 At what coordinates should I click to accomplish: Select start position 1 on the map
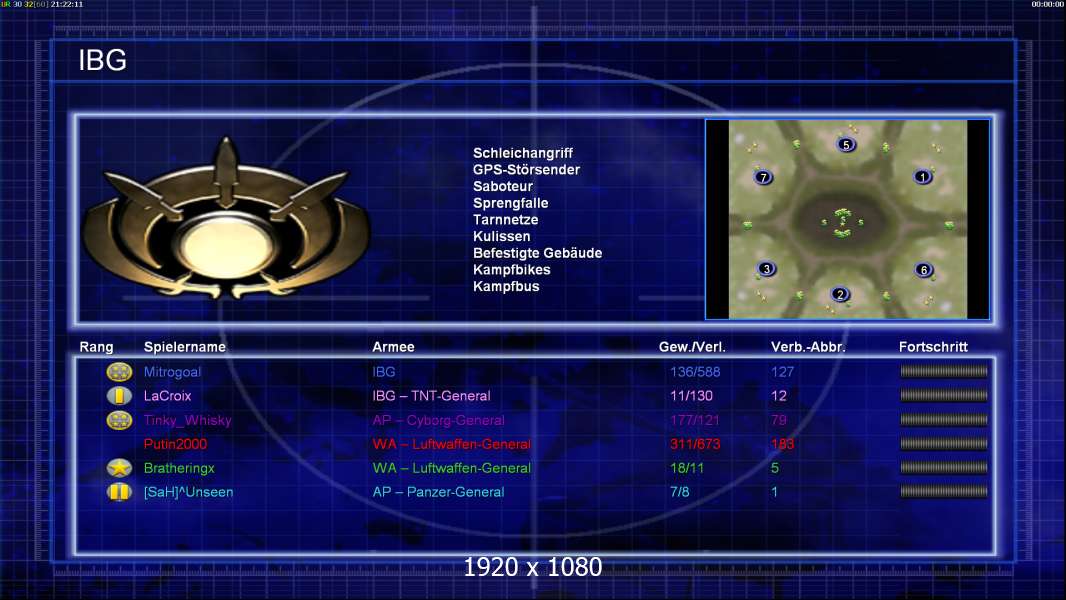[x=923, y=177]
